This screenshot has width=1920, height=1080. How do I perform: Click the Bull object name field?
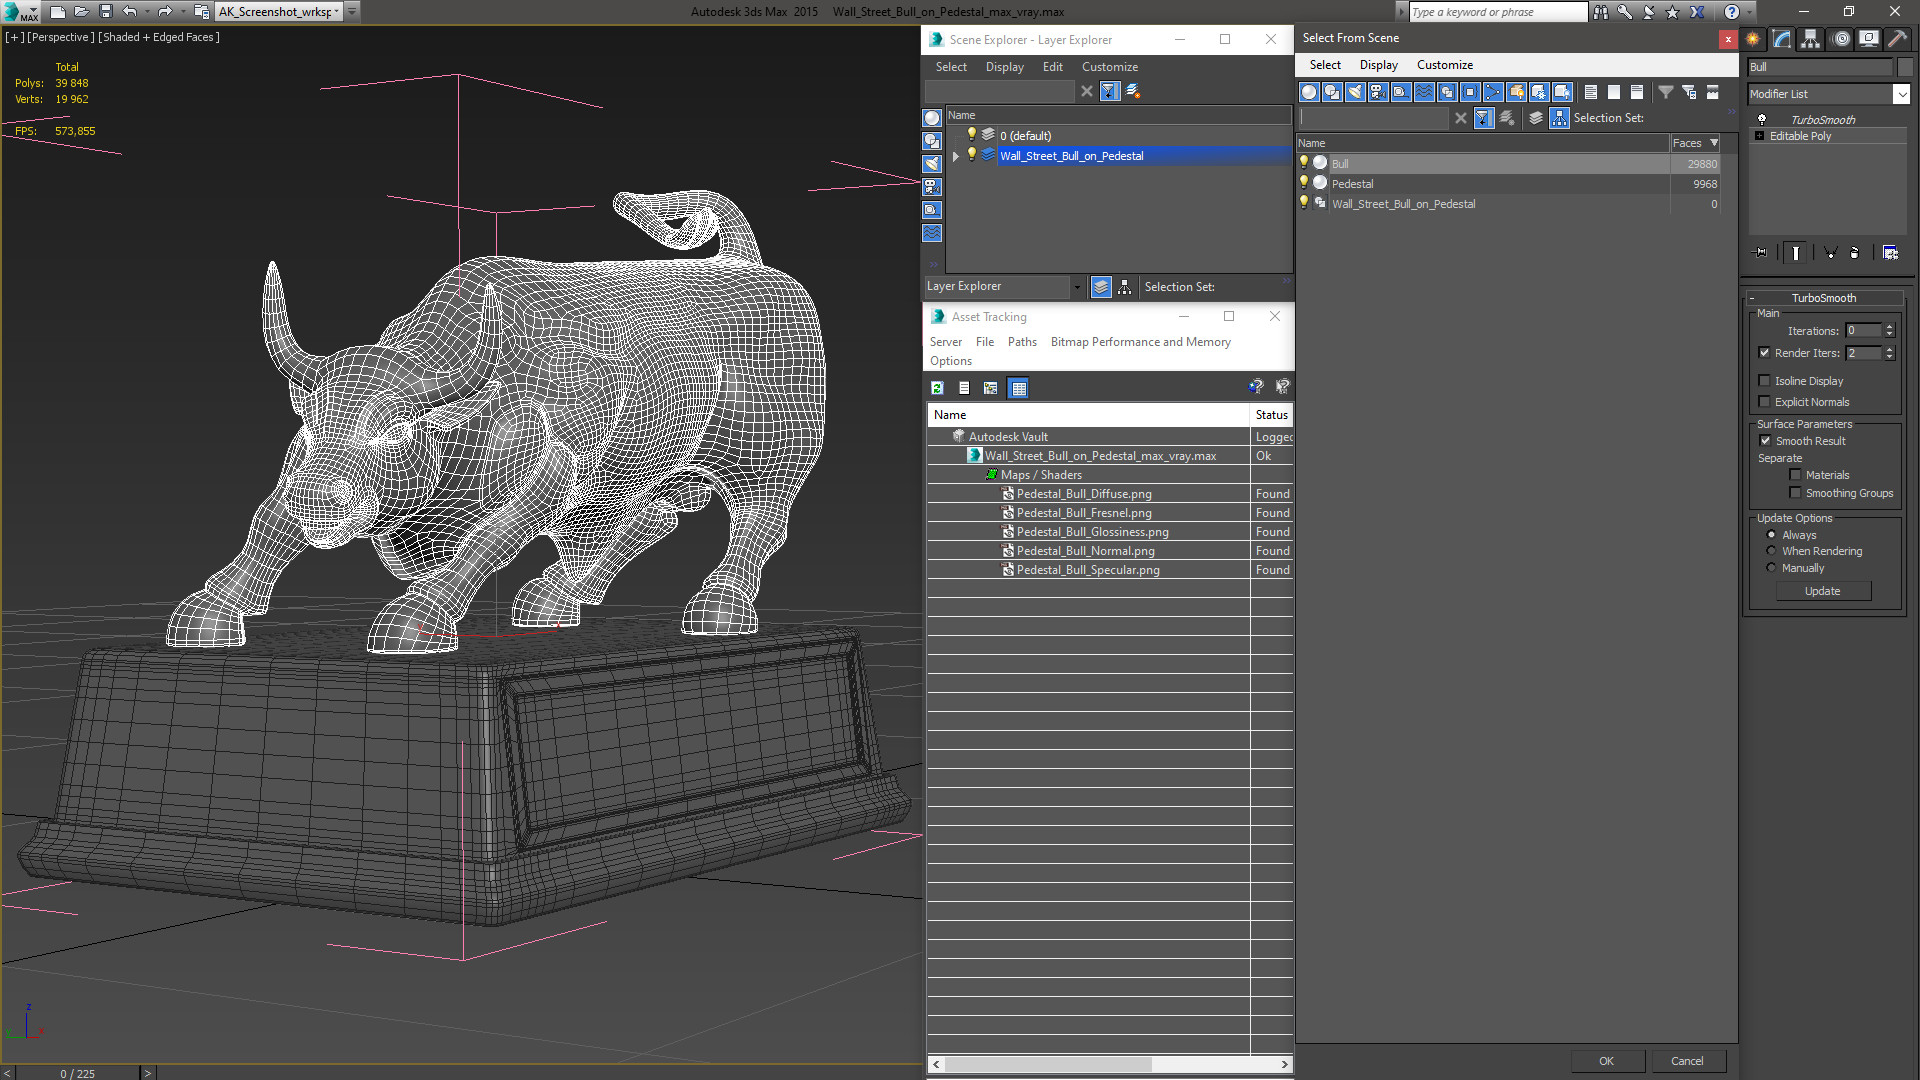pyautogui.click(x=1820, y=67)
